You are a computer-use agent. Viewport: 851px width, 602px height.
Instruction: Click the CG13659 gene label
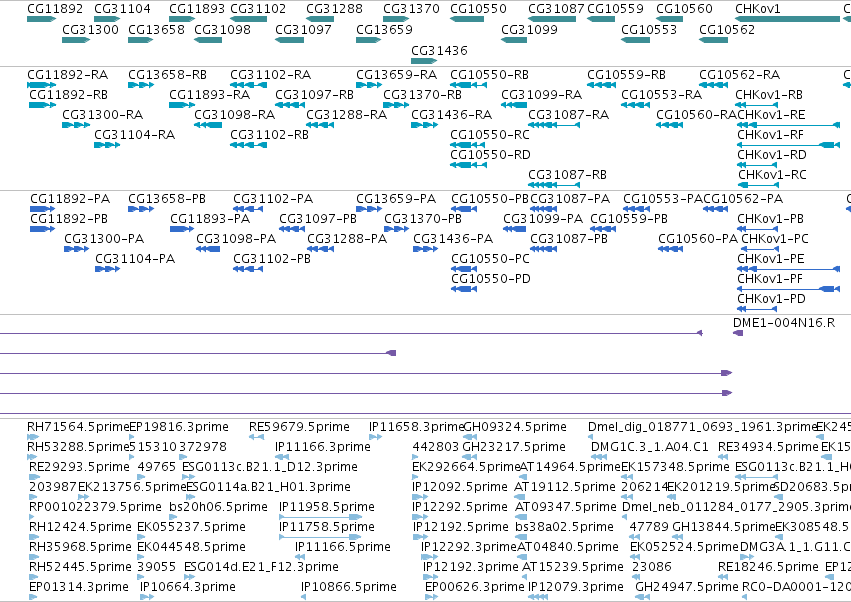(x=384, y=29)
